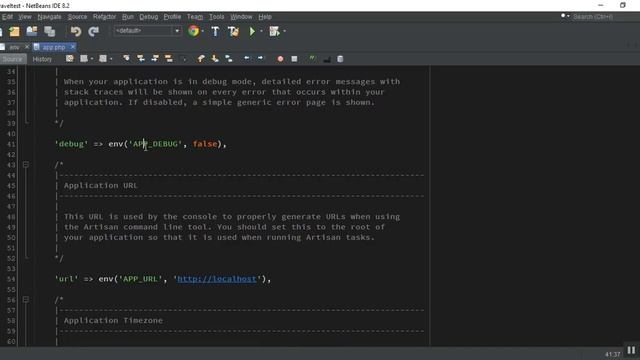The width and height of the screenshot is (640, 360).
Task: Click Find Previous Occurrence icon
Action: [141, 59]
